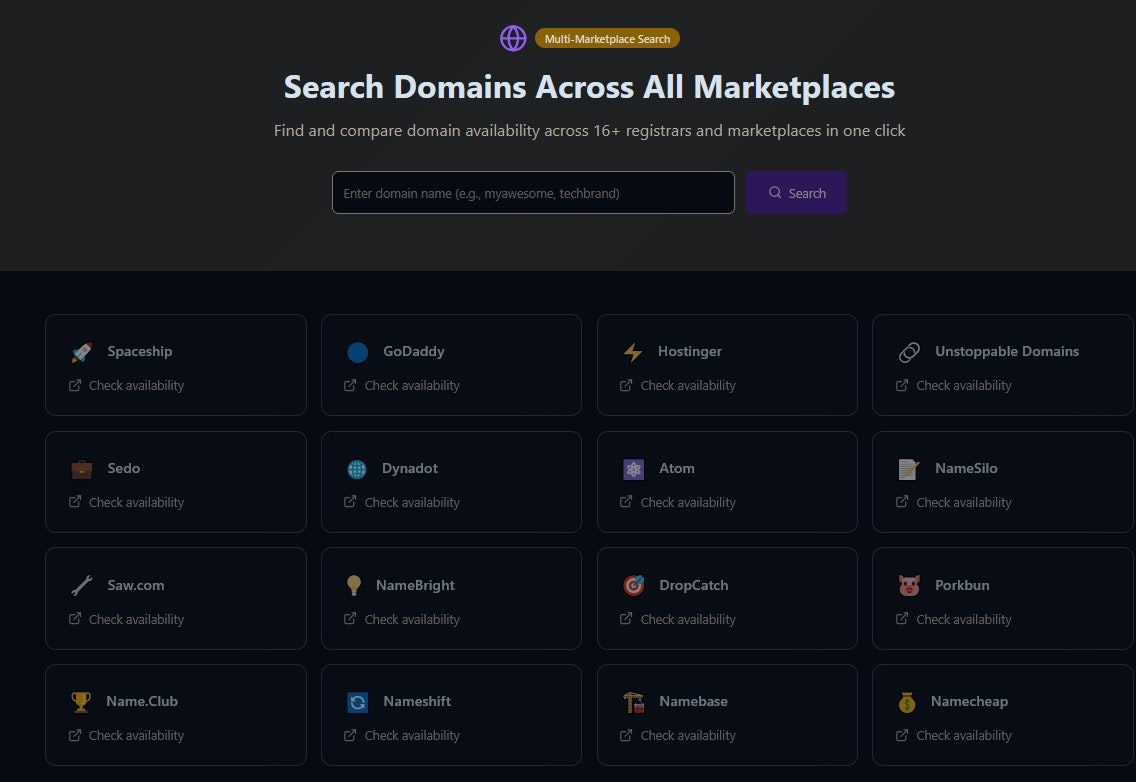Click the lightning bolt Hostinger icon
The image size is (1136, 782).
pos(633,351)
